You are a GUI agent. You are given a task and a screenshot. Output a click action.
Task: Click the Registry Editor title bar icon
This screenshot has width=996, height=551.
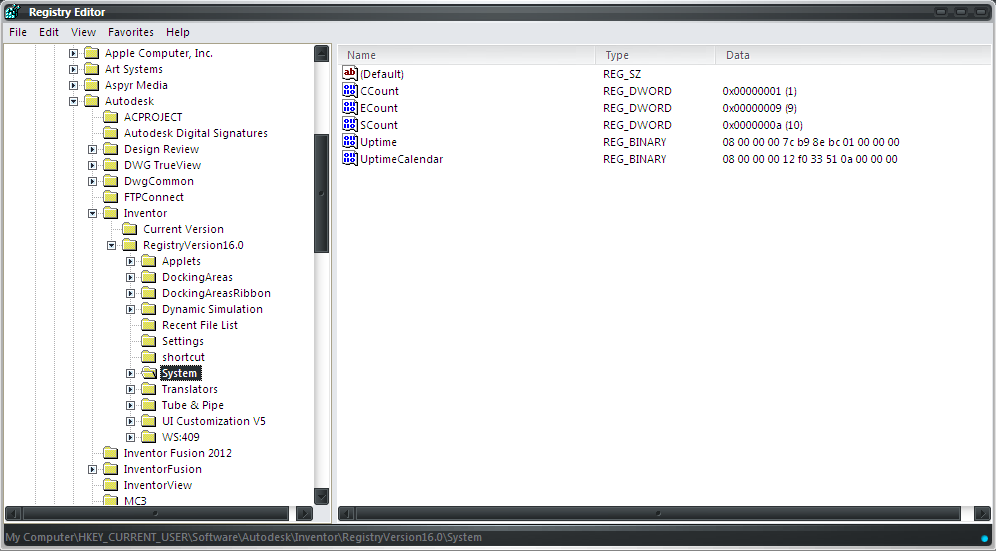click(x=12, y=11)
